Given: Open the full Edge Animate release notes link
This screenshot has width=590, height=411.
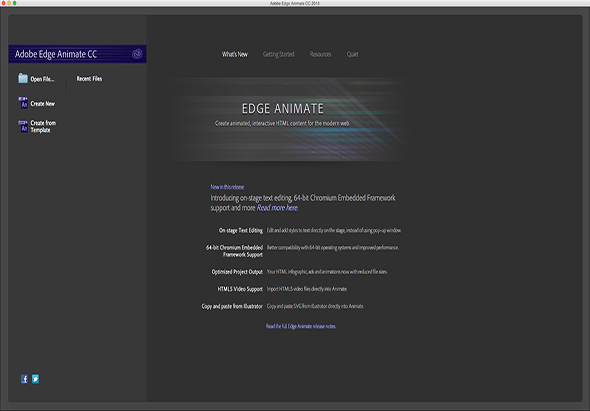Looking at the screenshot, I should [x=301, y=326].
